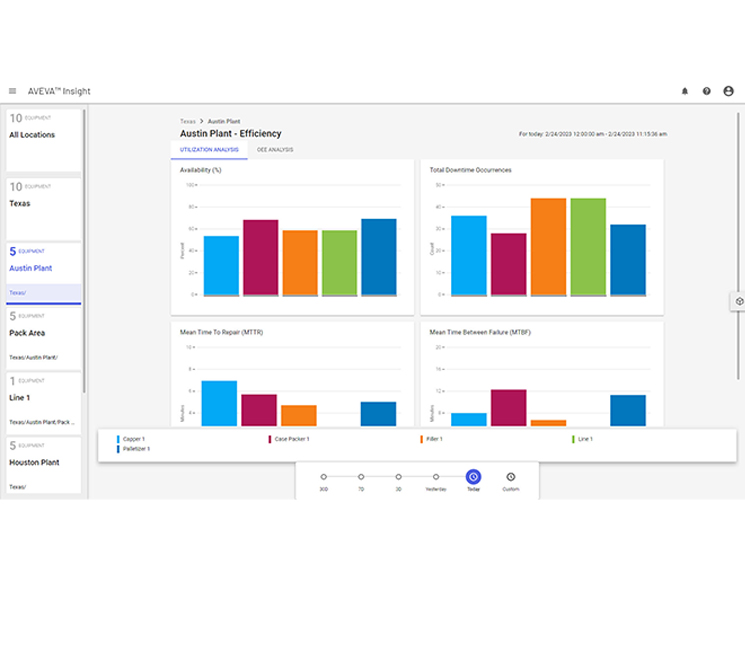Select the Utilization Analysis tab

click(209, 150)
